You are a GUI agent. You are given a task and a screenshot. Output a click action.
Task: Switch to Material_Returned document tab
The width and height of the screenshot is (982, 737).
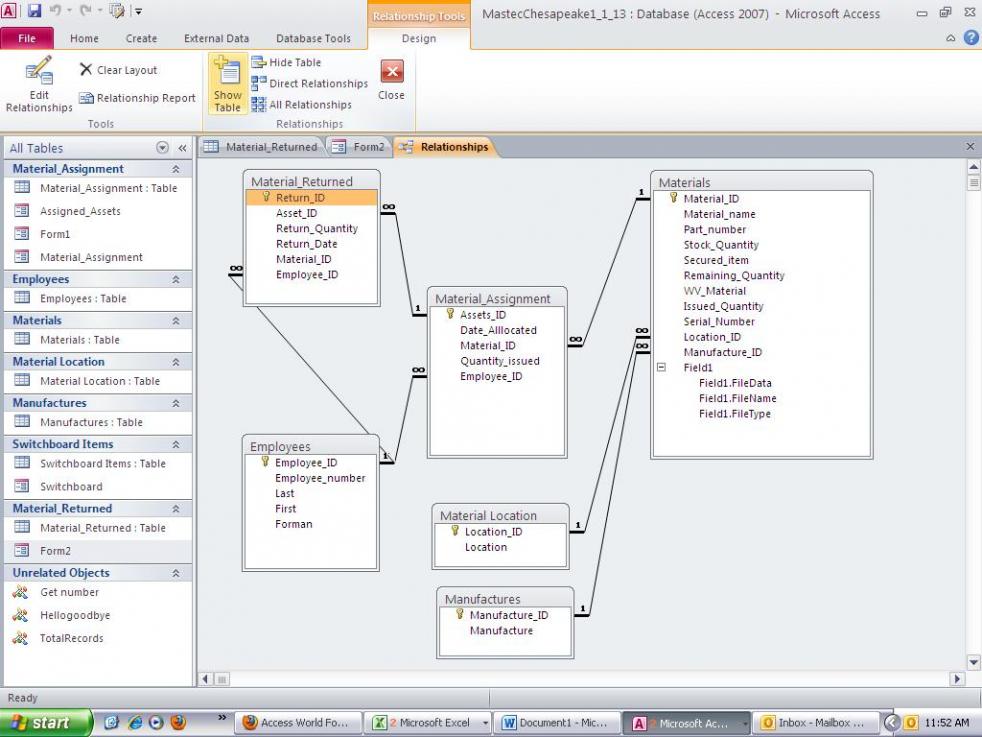[262, 147]
